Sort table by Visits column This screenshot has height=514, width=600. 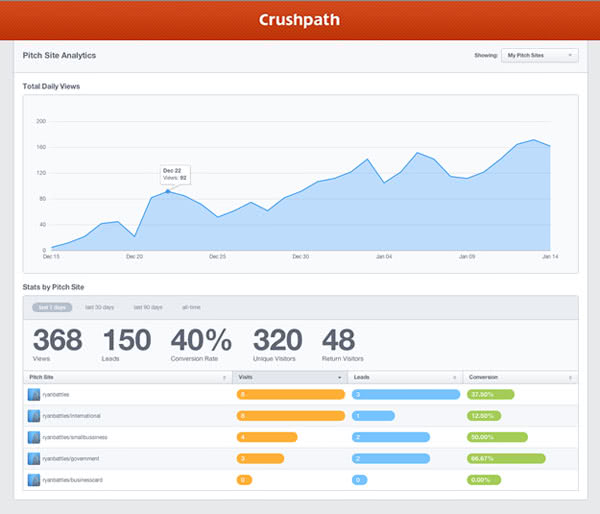290,377
